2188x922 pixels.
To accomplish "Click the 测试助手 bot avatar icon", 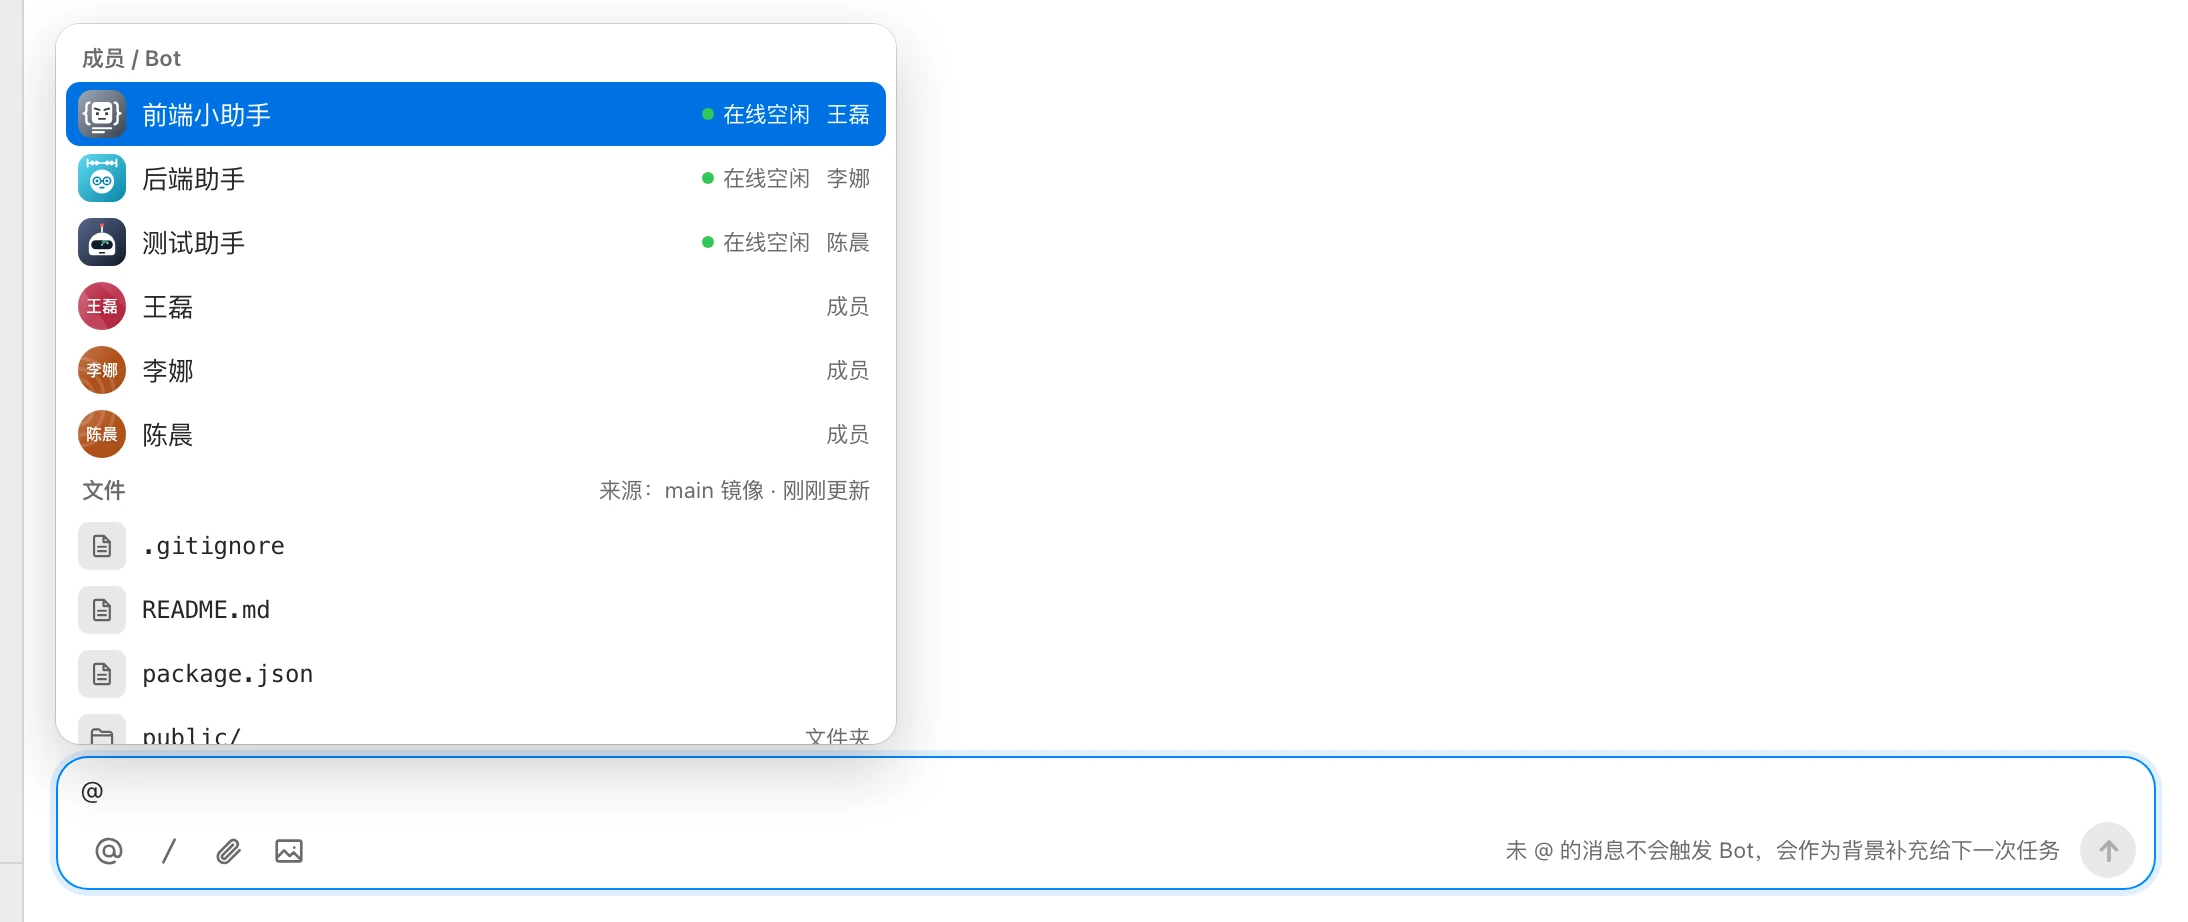I will pos(102,242).
